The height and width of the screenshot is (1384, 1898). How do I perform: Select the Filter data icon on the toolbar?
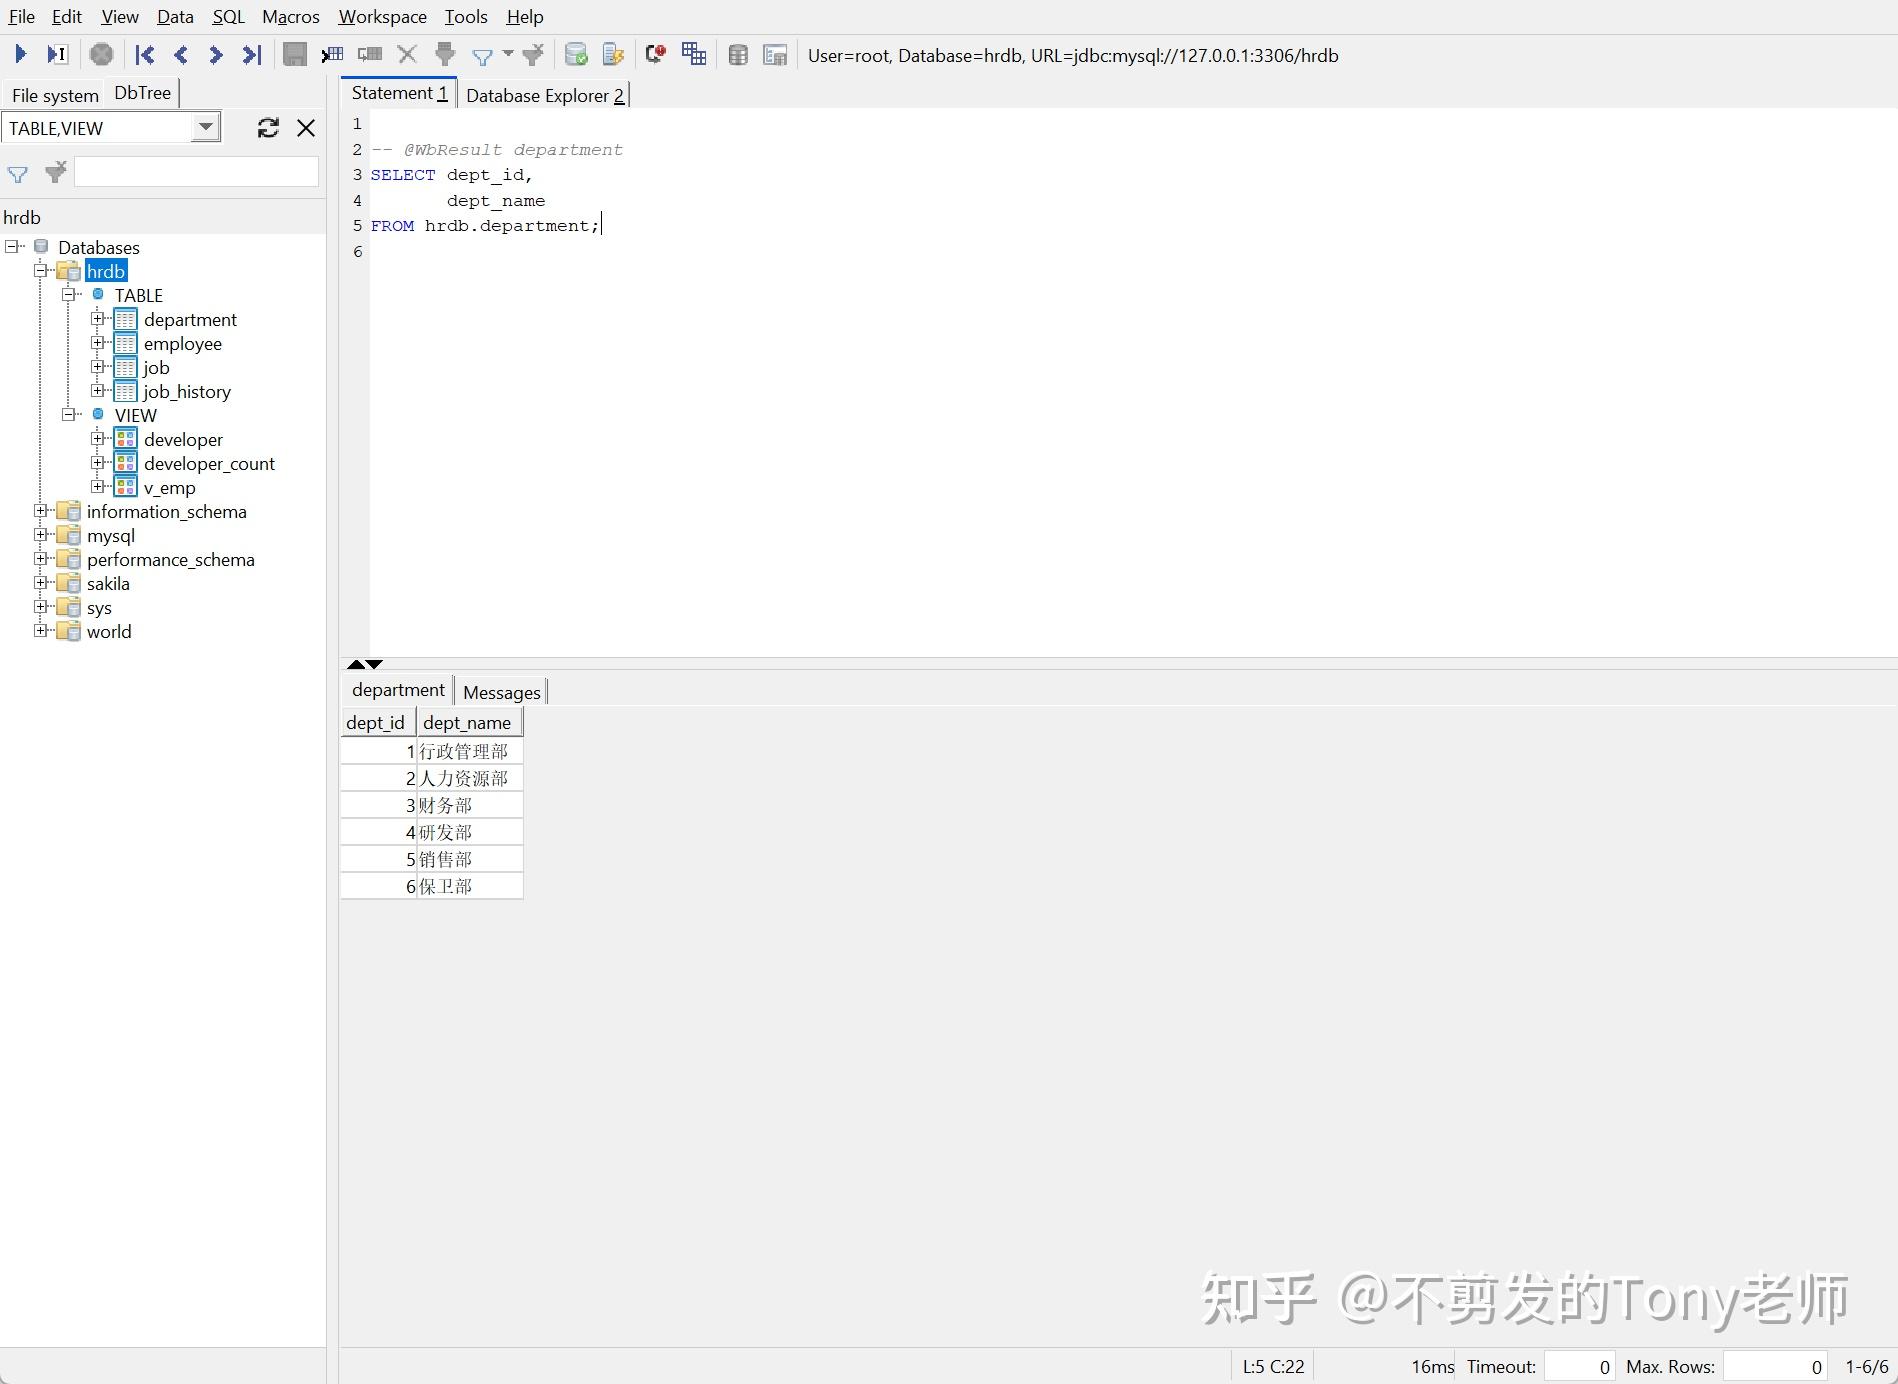click(x=483, y=54)
